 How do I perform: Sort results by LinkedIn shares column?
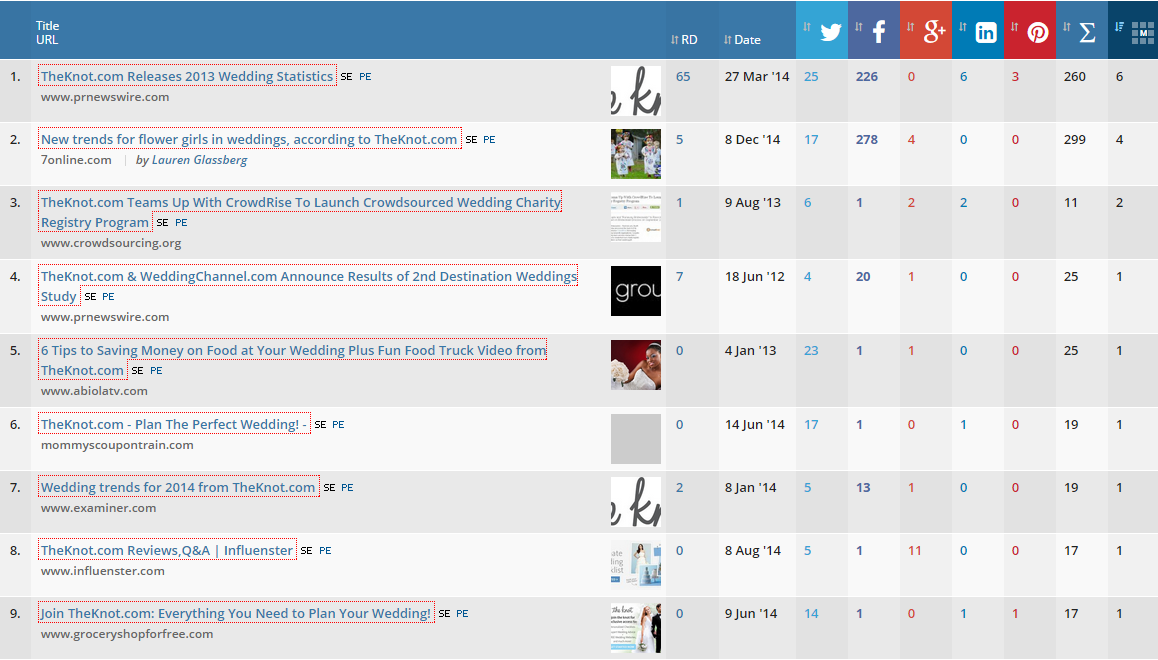978,30
